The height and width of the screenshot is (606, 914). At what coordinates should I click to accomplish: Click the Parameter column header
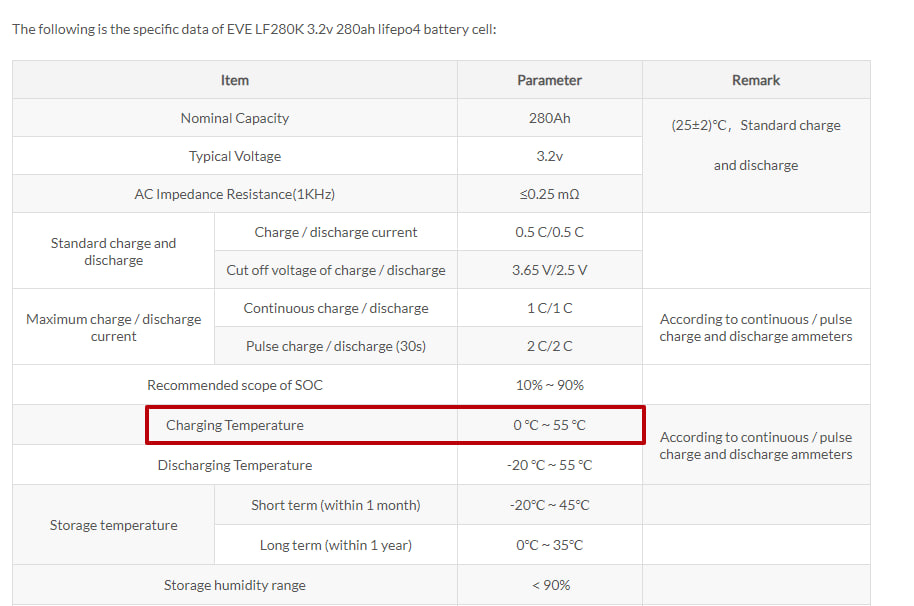pyautogui.click(x=550, y=80)
